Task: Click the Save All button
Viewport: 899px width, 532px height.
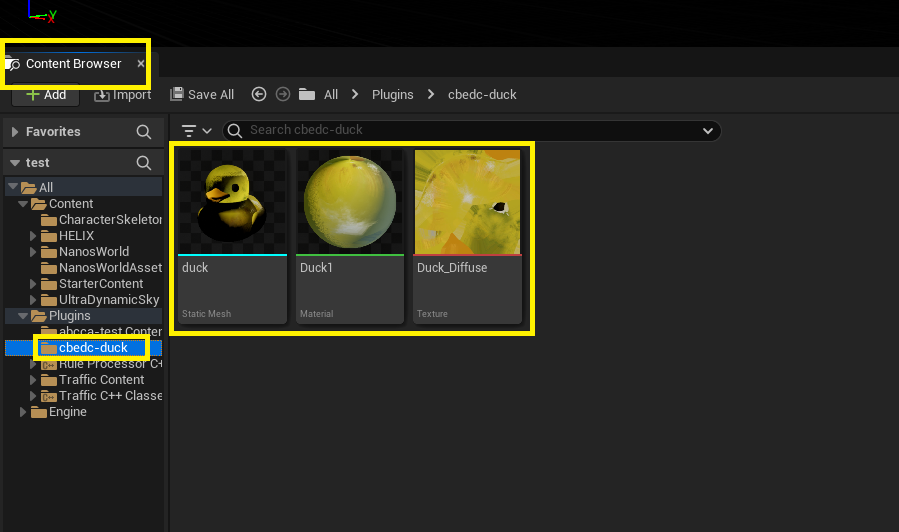Action: pos(202,94)
